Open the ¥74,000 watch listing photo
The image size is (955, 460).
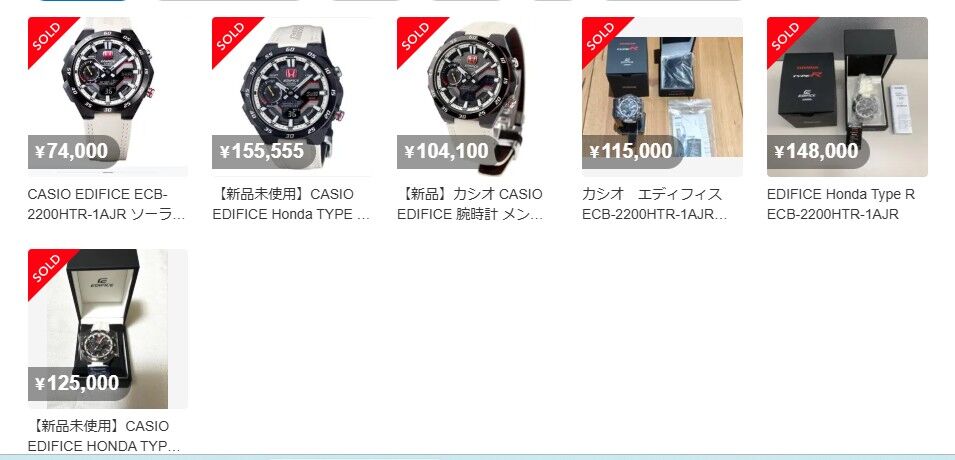pos(108,96)
